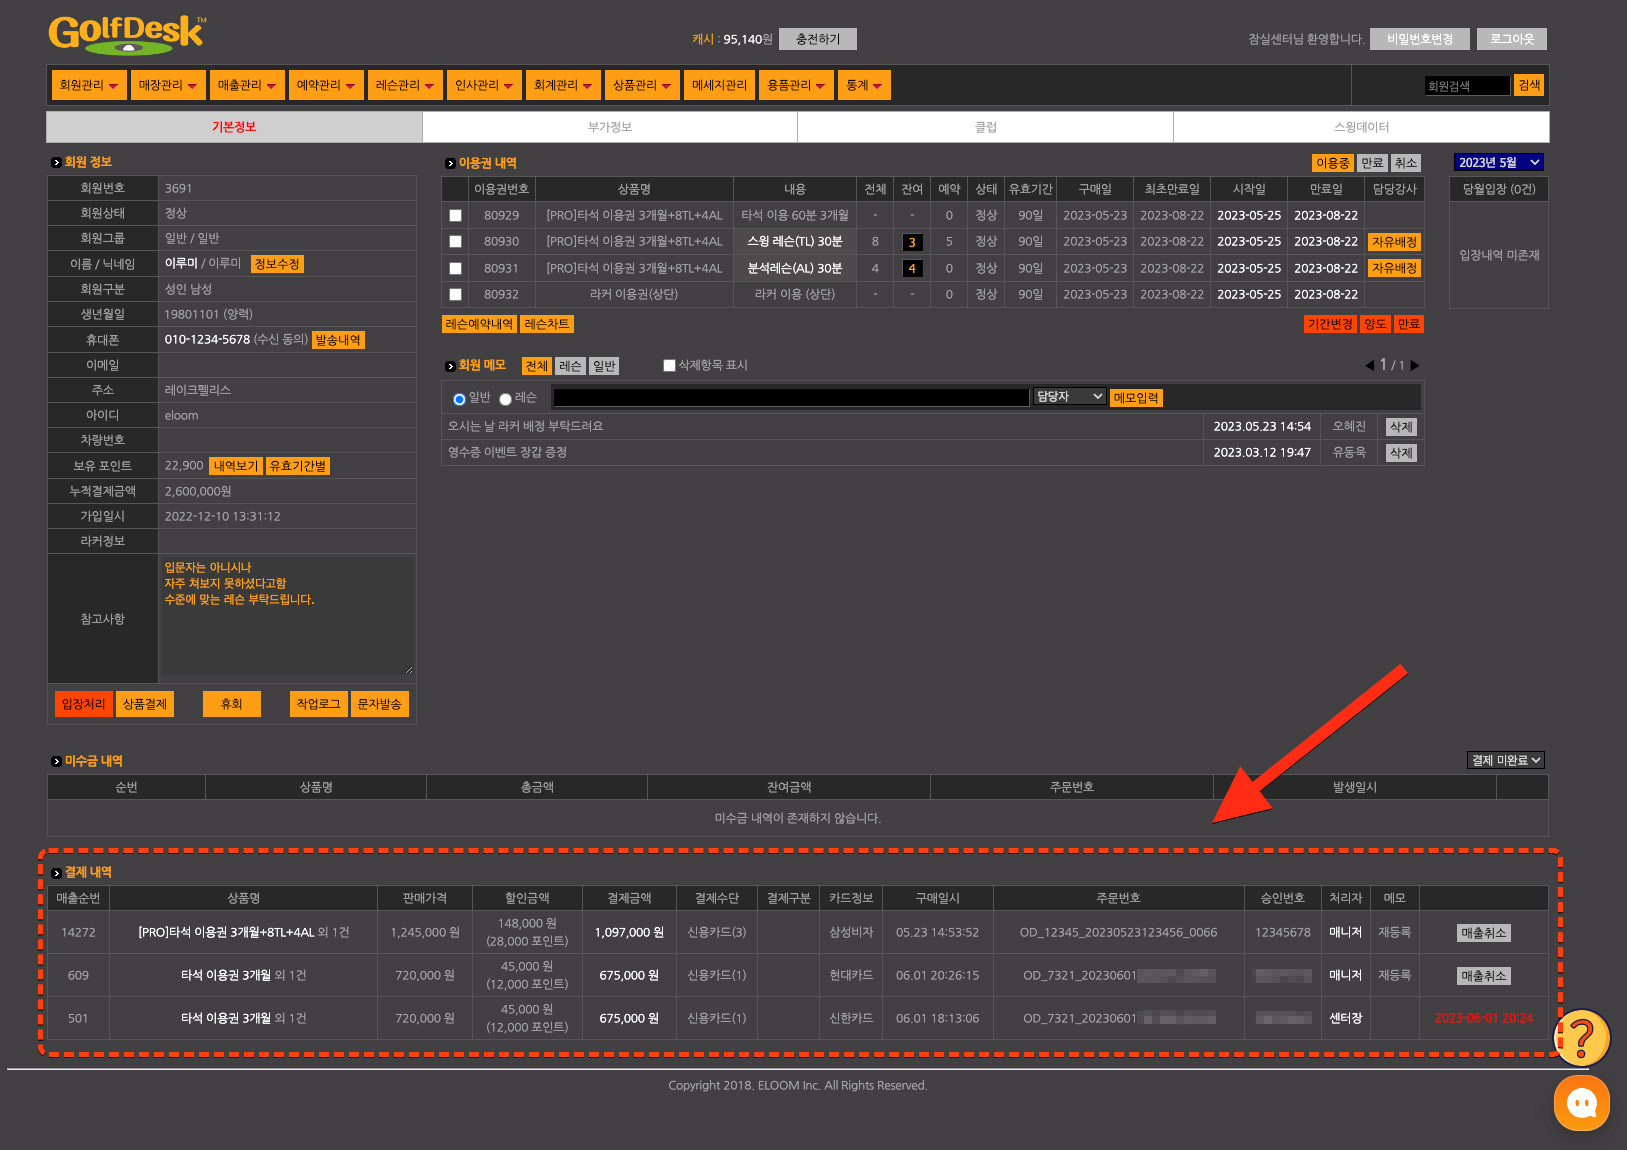1627x1150 pixels.
Task: Click the 회원검색 search field
Action: 1466,86
